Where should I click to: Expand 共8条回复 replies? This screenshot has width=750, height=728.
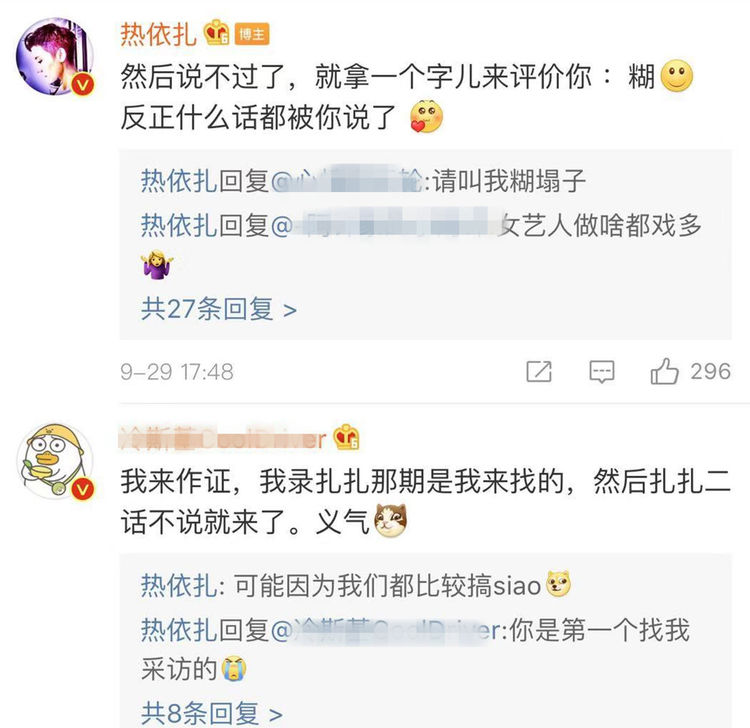pyautogui.click(x=211, y=712)
